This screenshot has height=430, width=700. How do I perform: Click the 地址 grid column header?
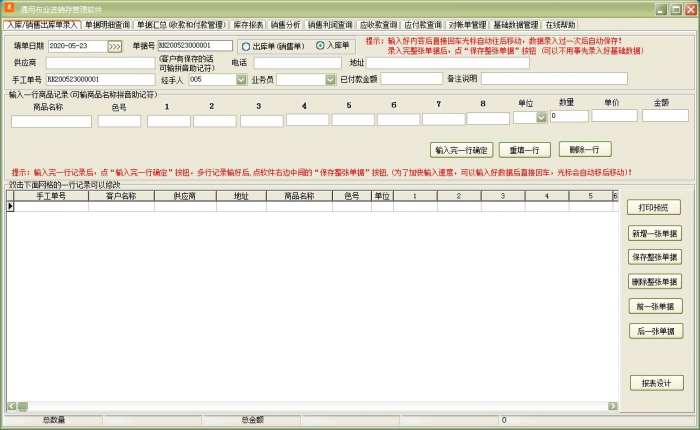click(241, 196)
